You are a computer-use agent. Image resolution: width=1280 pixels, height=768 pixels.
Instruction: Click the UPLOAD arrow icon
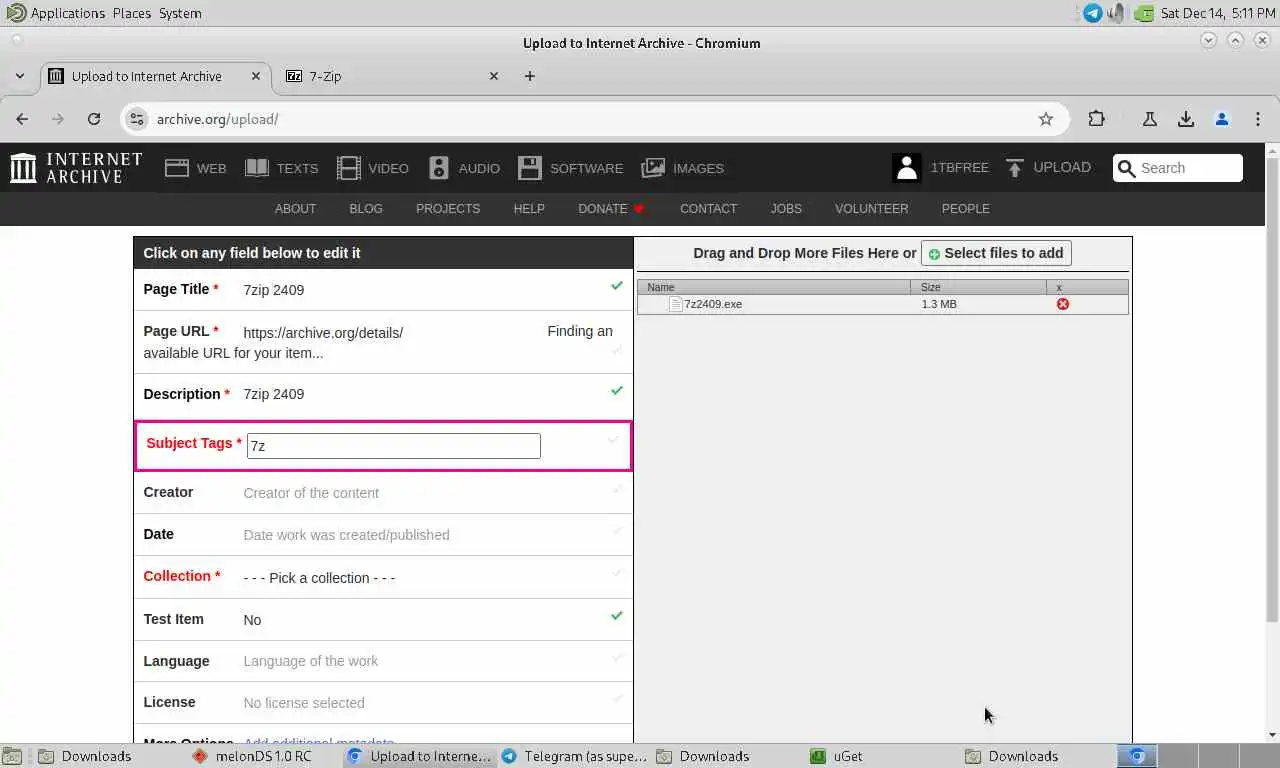(x=1015, y=168)
